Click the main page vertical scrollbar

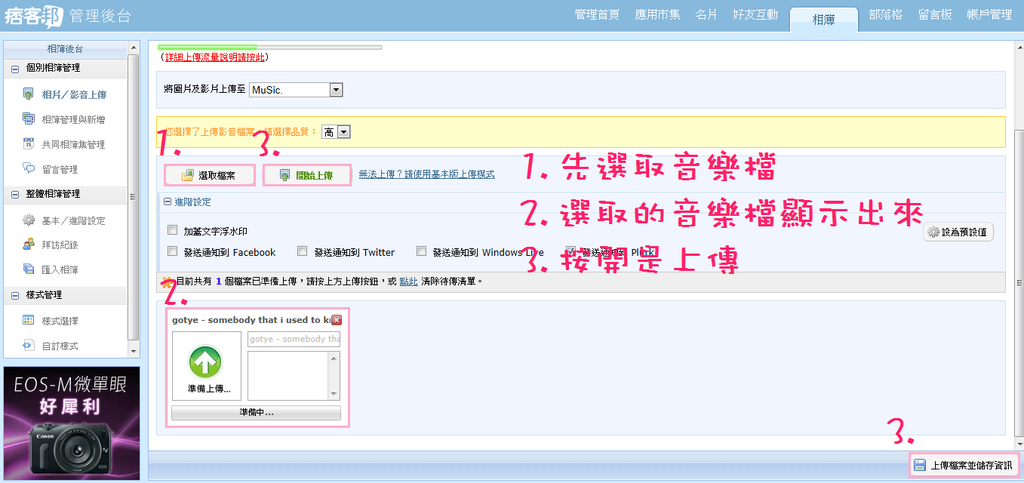[1018, 281]
